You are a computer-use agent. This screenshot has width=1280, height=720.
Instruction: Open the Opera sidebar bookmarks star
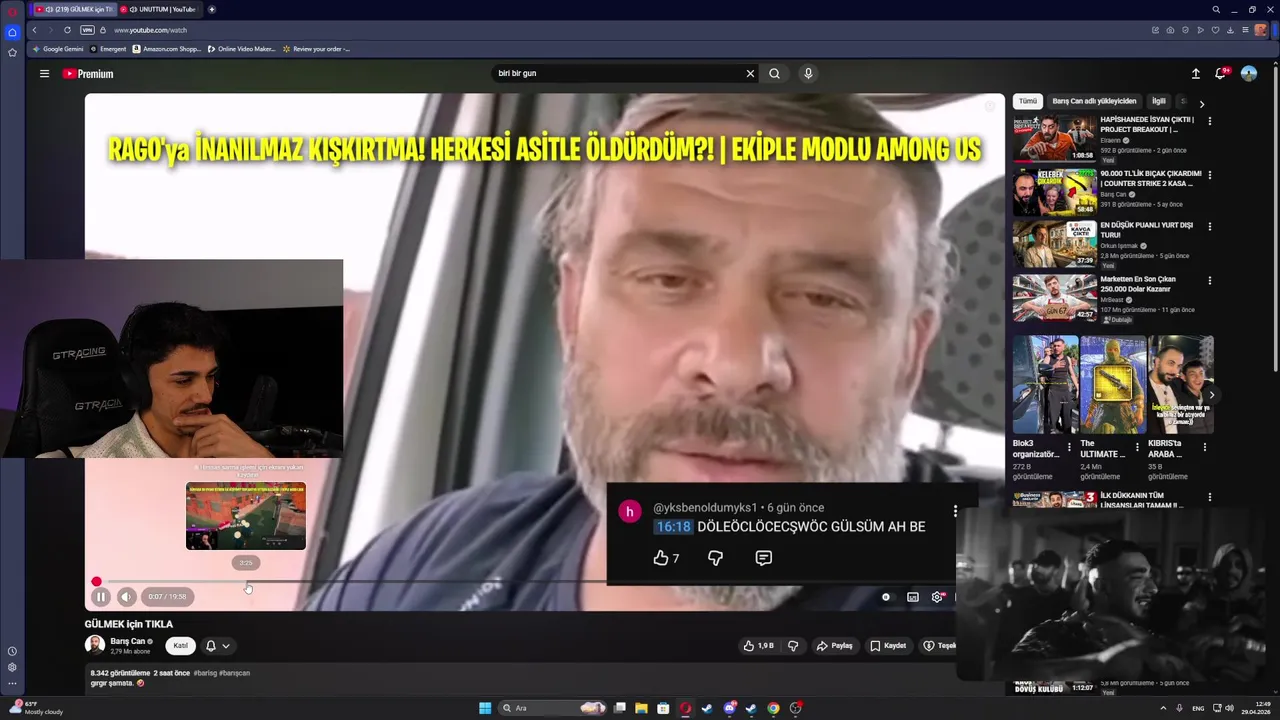click(x=12, y=52)
